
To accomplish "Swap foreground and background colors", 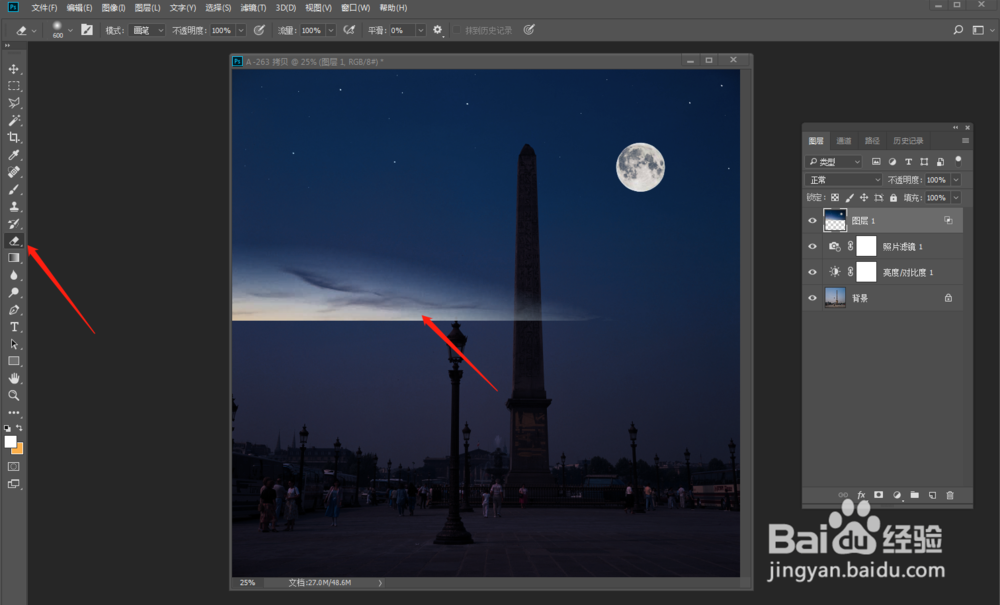I will click(20, 428).
